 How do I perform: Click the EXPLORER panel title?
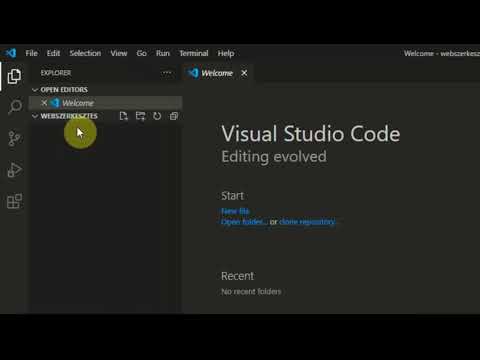56,73
